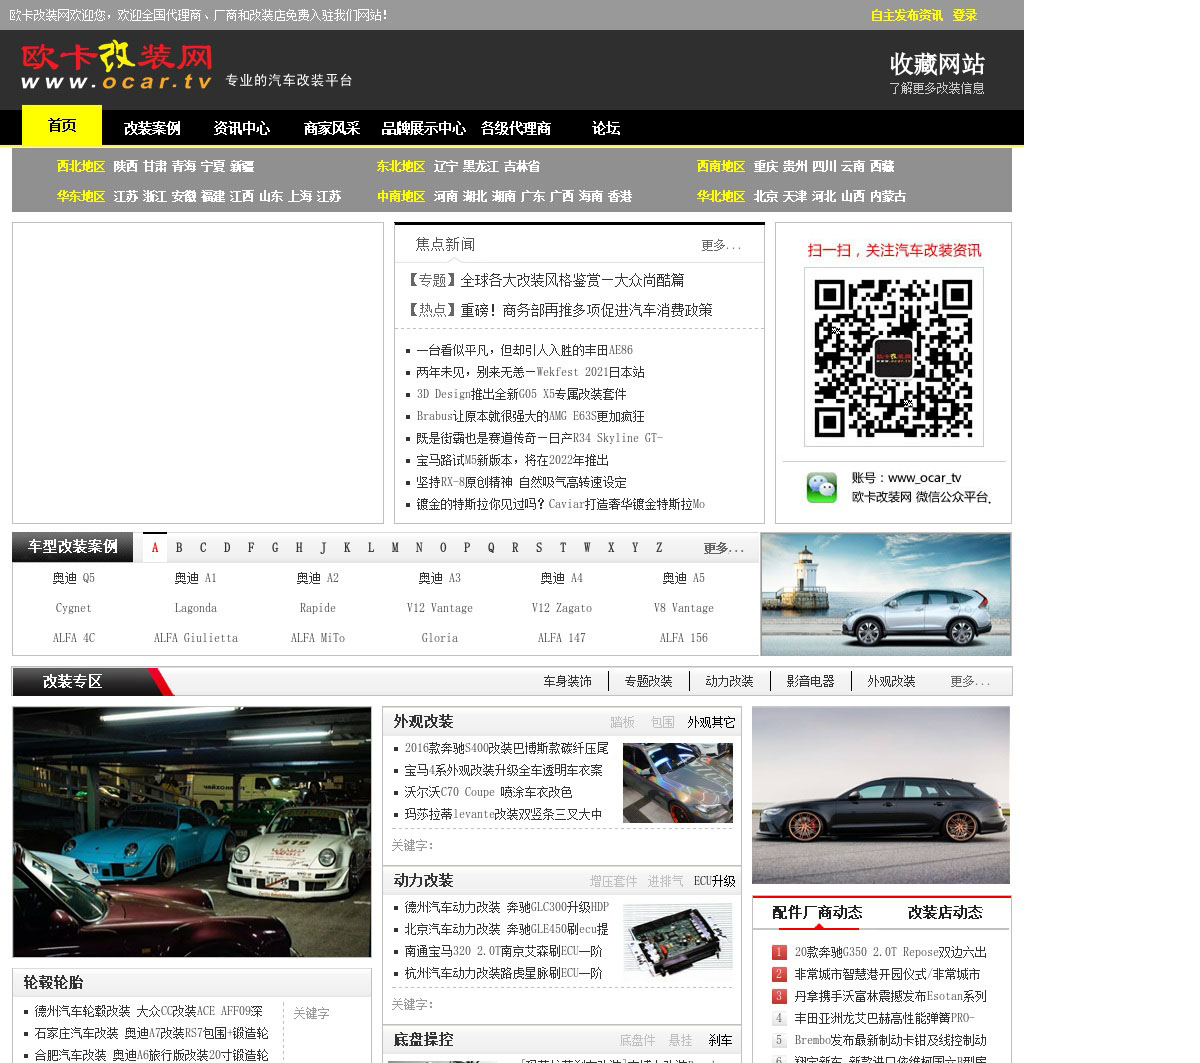Click the 收藏网站 bookmark button
The height and width of the screenshot is (1063, 1200).
937,65
